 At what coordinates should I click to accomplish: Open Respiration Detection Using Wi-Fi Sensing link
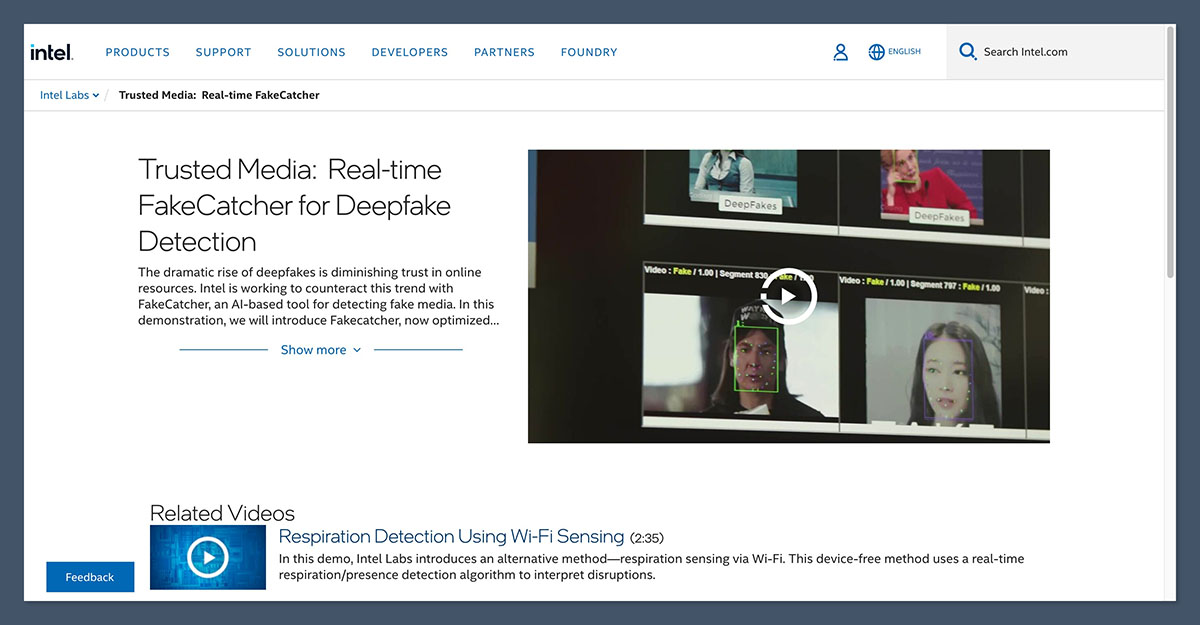point(451,537)
